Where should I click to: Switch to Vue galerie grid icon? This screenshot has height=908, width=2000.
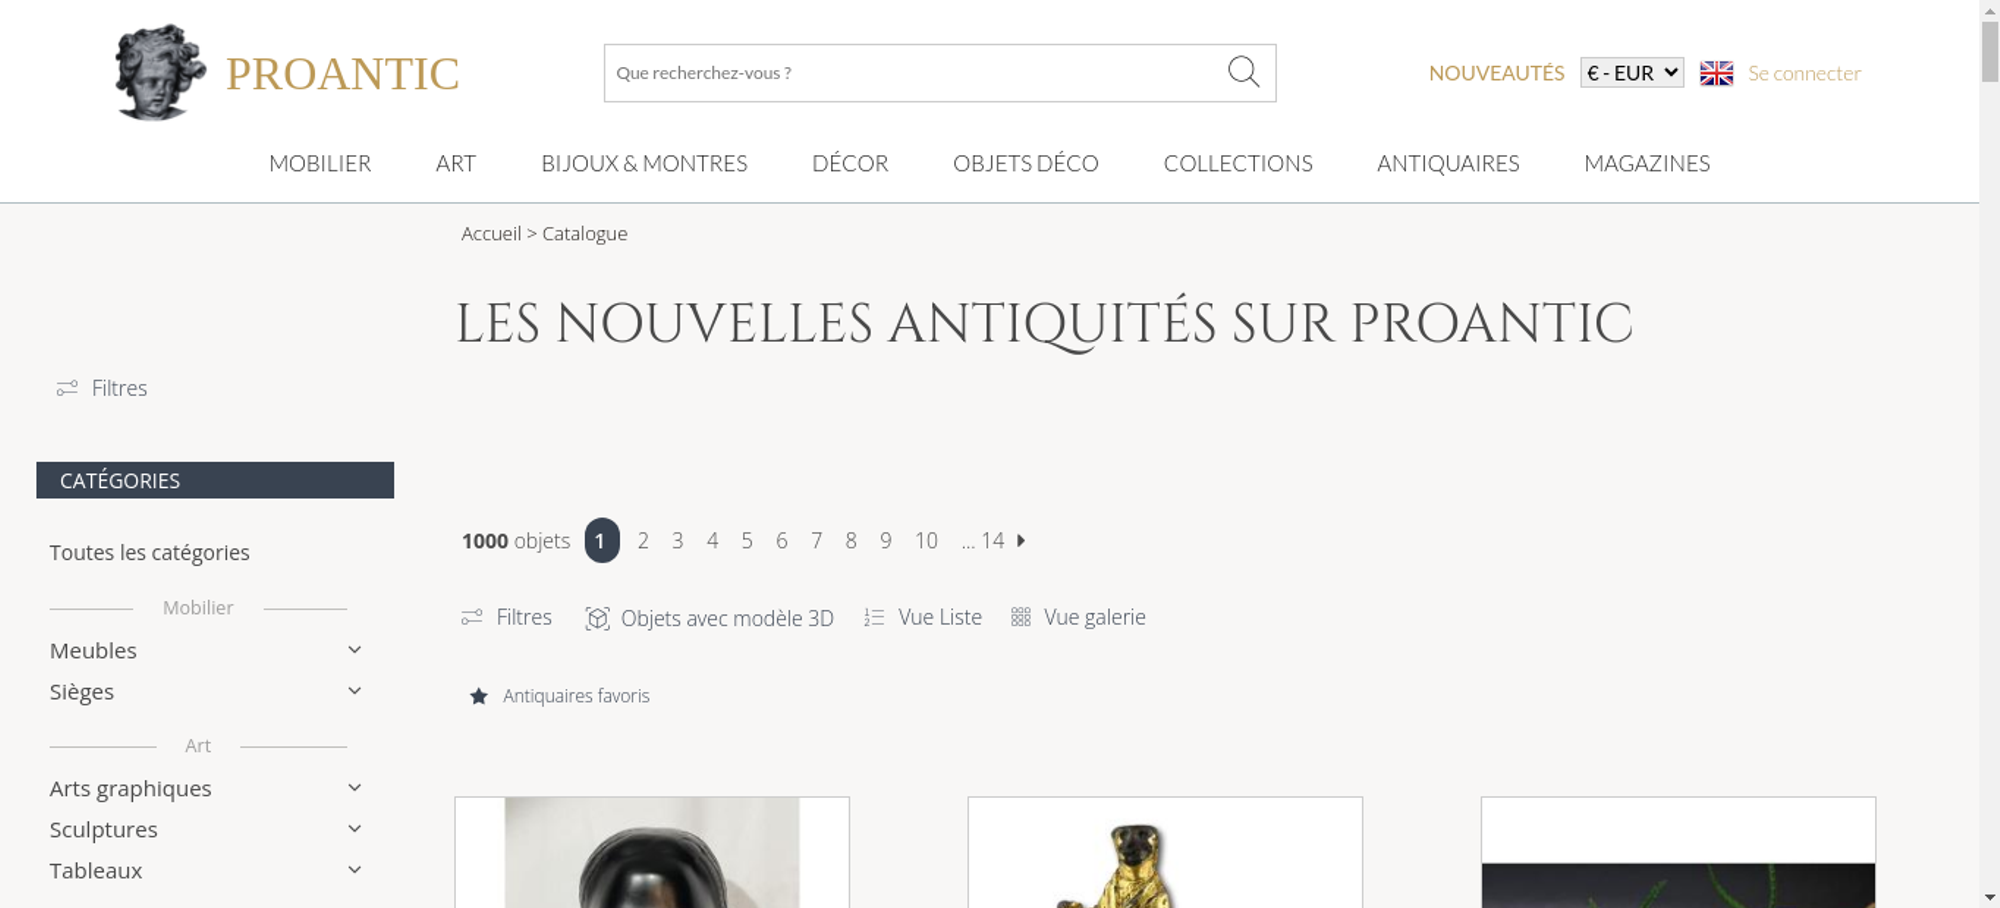pyautogui.click(x=1020, y=617)
